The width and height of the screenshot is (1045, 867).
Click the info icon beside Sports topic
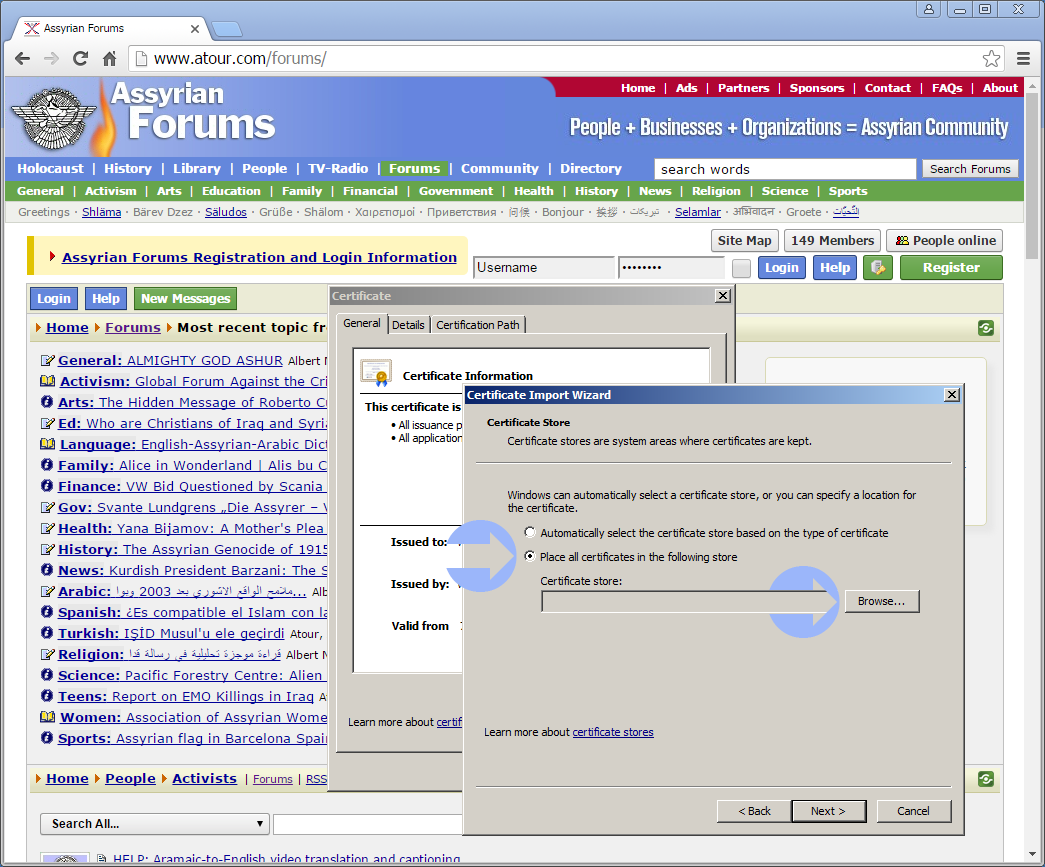(47, 738)
